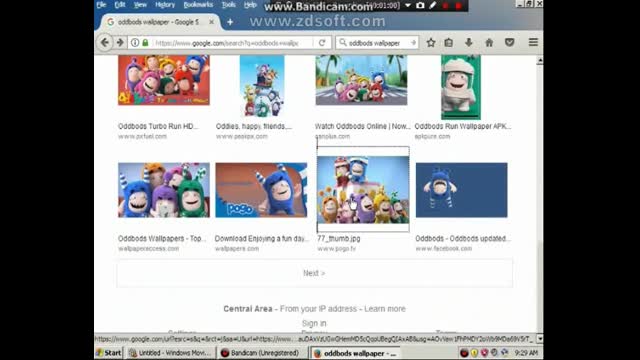Click the 'Oddbods Wallpapers - Top...' link
Viewport: 640px width, 360px height.
tap(162, 238)
